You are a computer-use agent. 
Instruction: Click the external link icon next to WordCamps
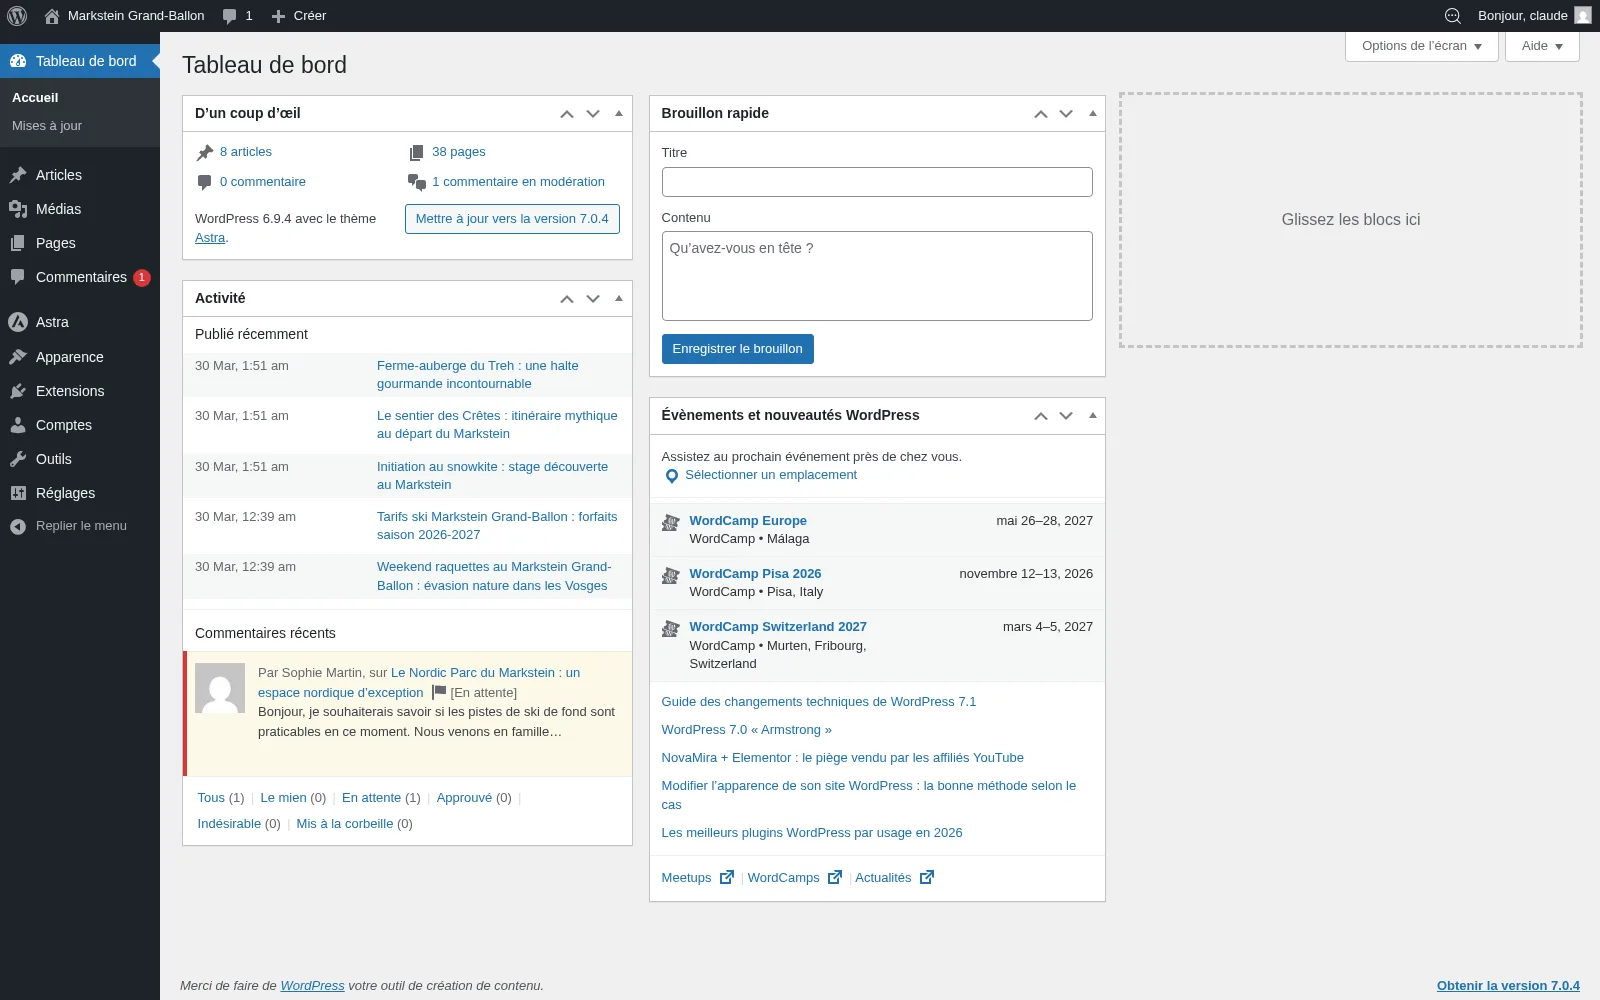point(834,877)
